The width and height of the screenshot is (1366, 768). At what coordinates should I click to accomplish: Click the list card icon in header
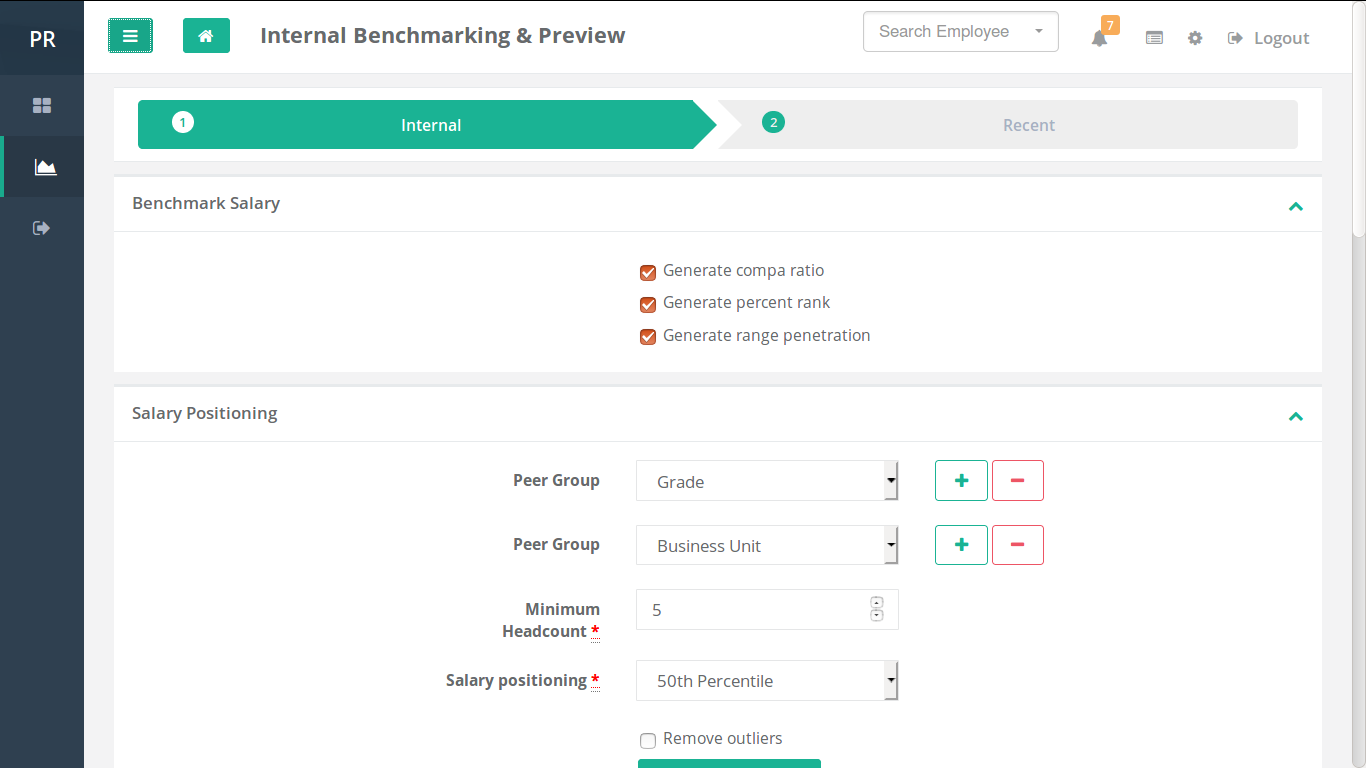1154,38
